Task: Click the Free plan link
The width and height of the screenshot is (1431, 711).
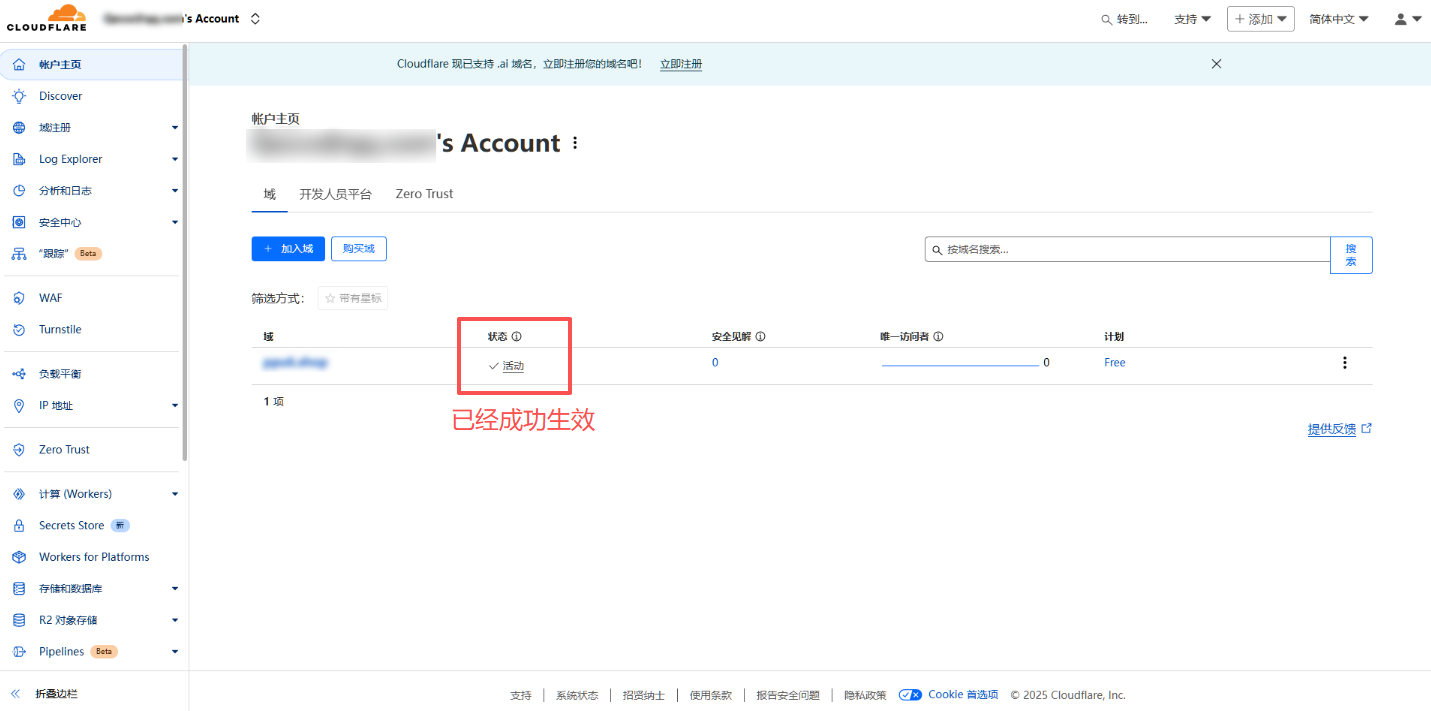Action: (x=1114, y=363)
